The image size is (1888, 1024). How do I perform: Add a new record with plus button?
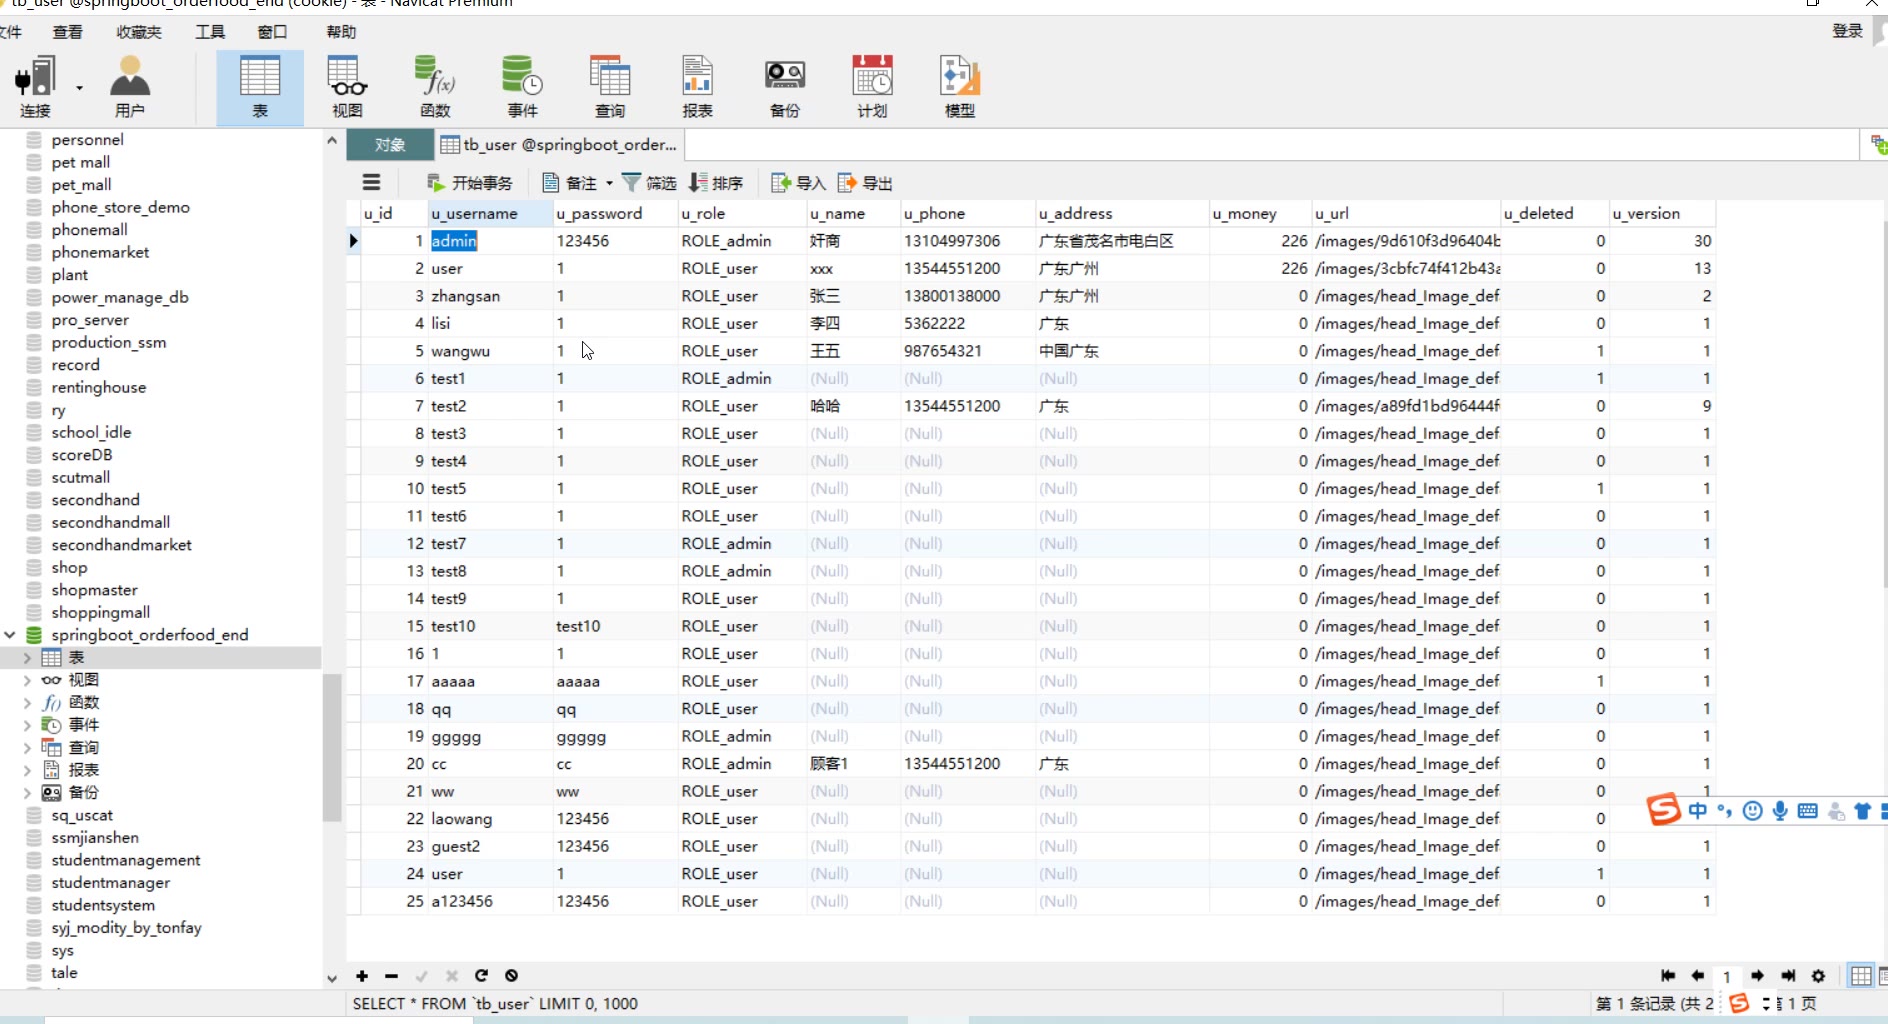coord(362,976)
